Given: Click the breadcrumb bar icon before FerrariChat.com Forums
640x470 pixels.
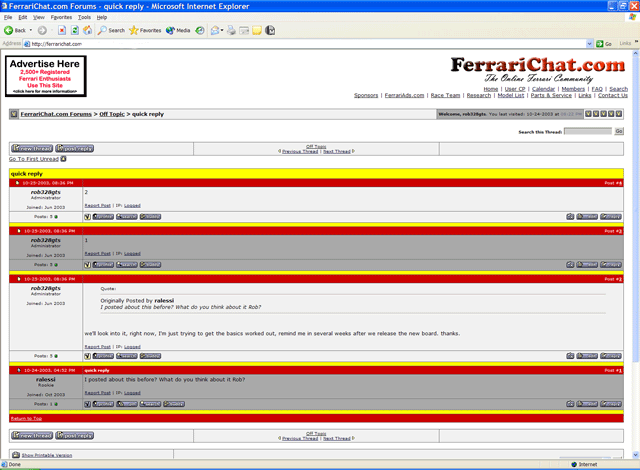Looking at the screenshot, I should click(x=14, y=114).
